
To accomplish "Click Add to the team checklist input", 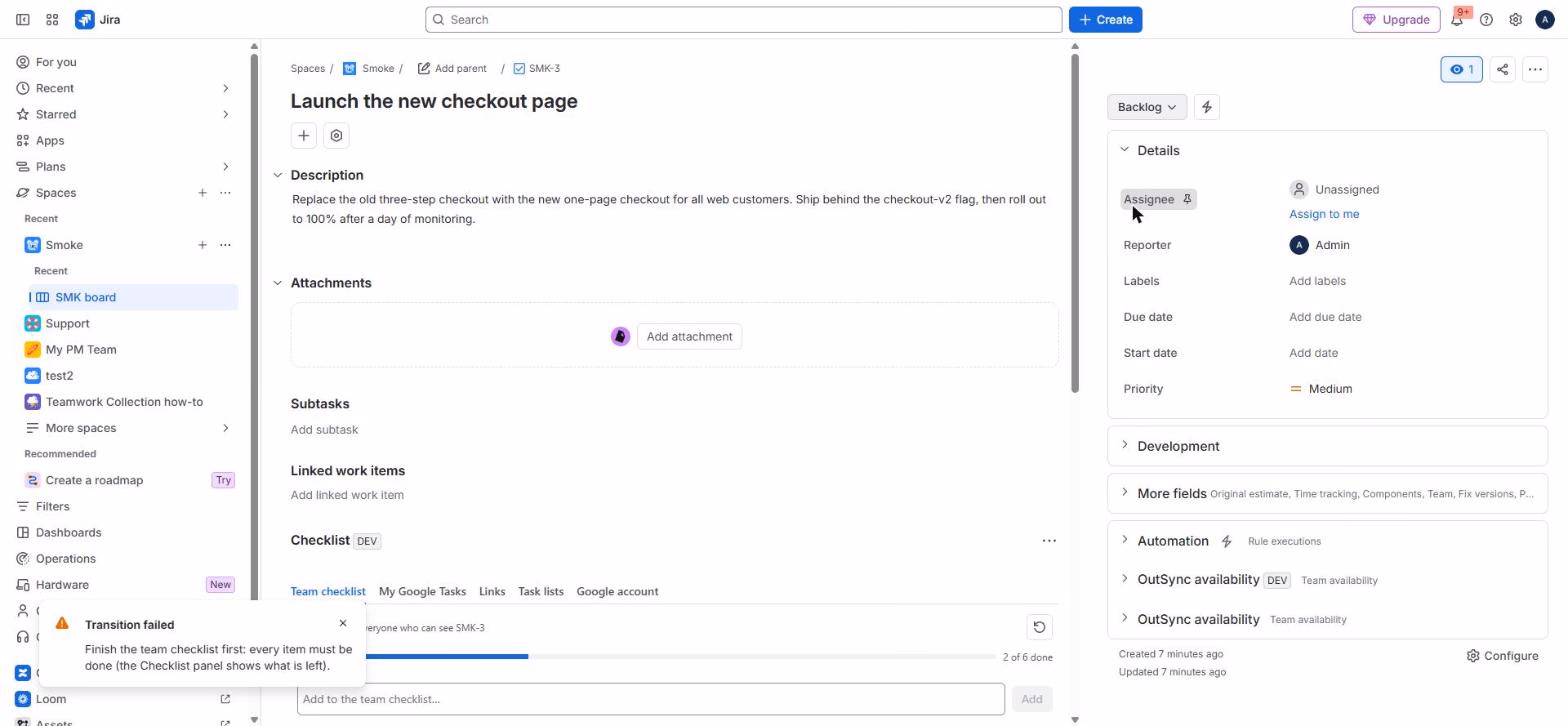I will 651,699.
